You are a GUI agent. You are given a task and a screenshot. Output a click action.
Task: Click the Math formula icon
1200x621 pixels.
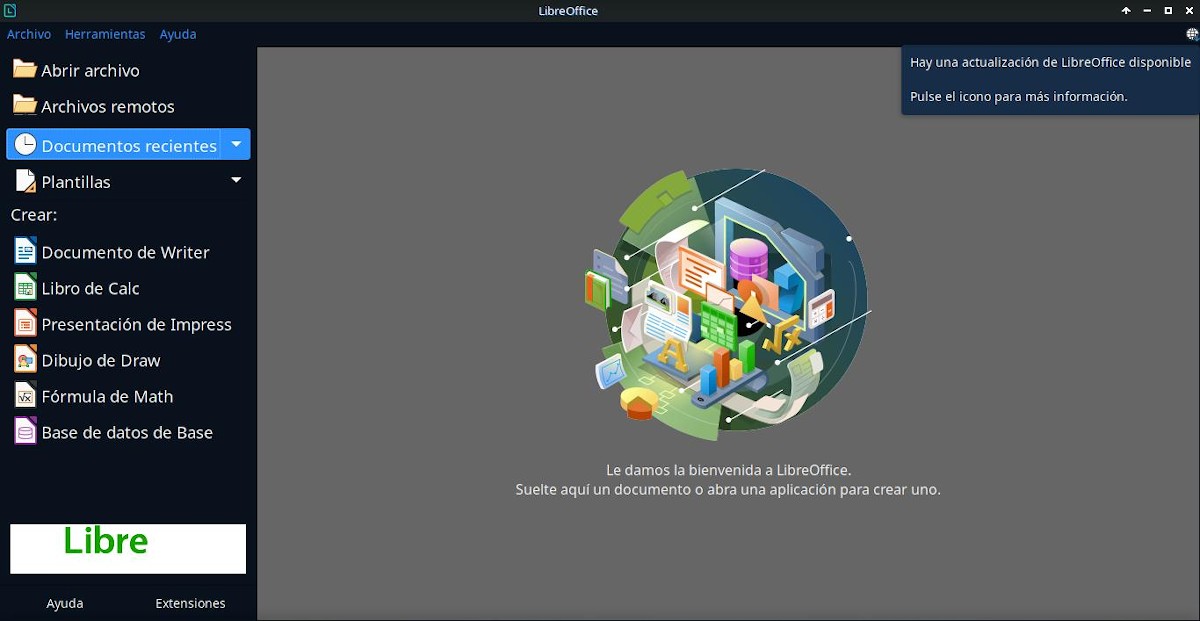pos(25,395)
